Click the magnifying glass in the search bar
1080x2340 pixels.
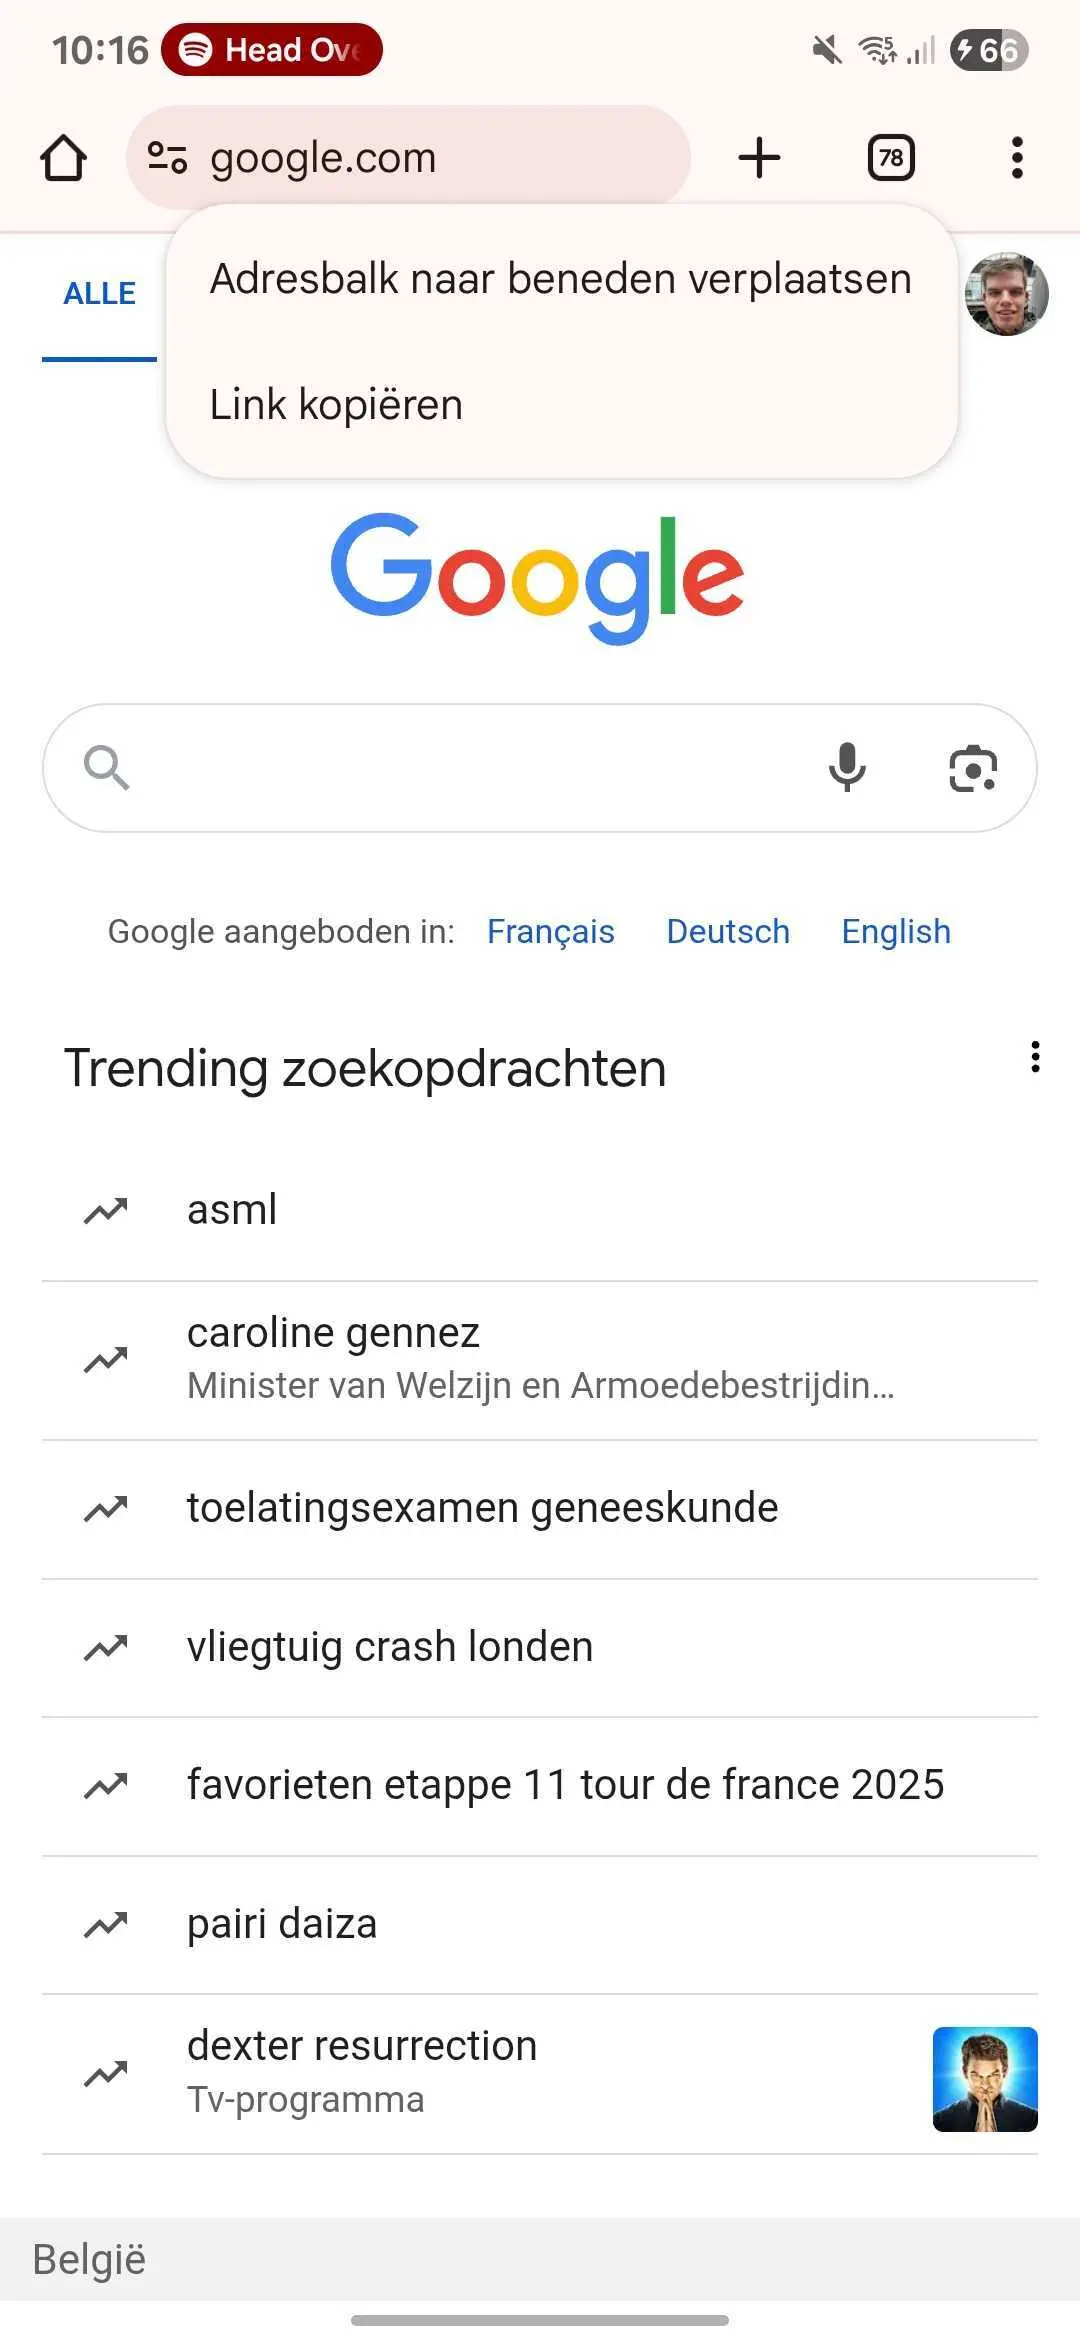(107, 767)
